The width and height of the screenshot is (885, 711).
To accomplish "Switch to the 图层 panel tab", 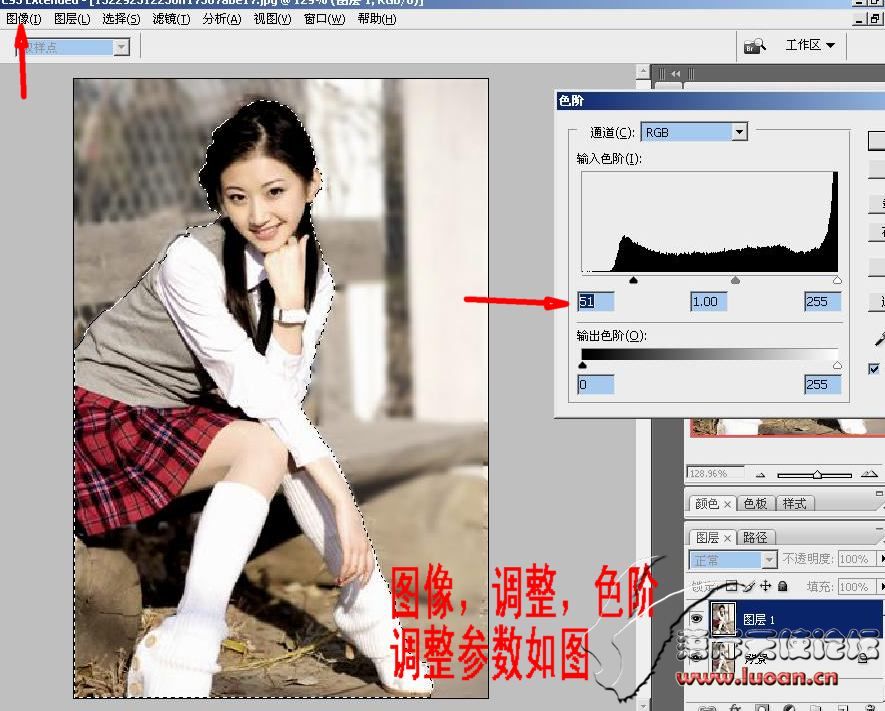I will tap(707, 537).
